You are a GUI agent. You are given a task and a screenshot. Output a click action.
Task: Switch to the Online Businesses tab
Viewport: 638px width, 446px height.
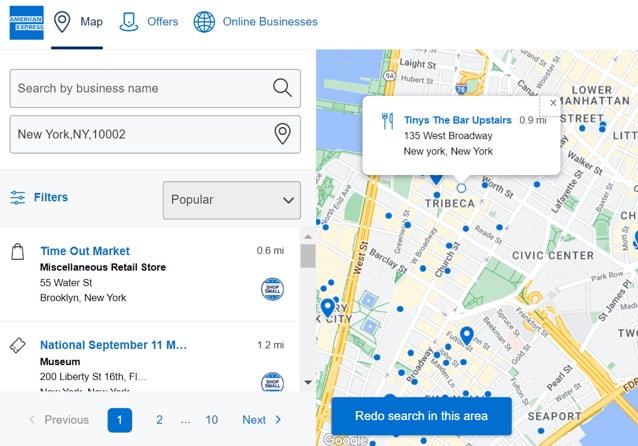click(255, 22)
